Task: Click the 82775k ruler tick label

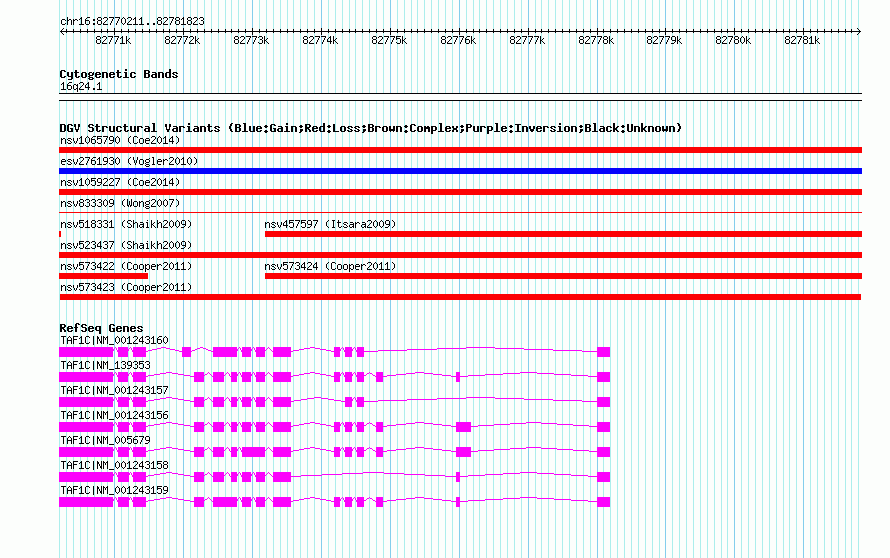Action: click(389, 40)
